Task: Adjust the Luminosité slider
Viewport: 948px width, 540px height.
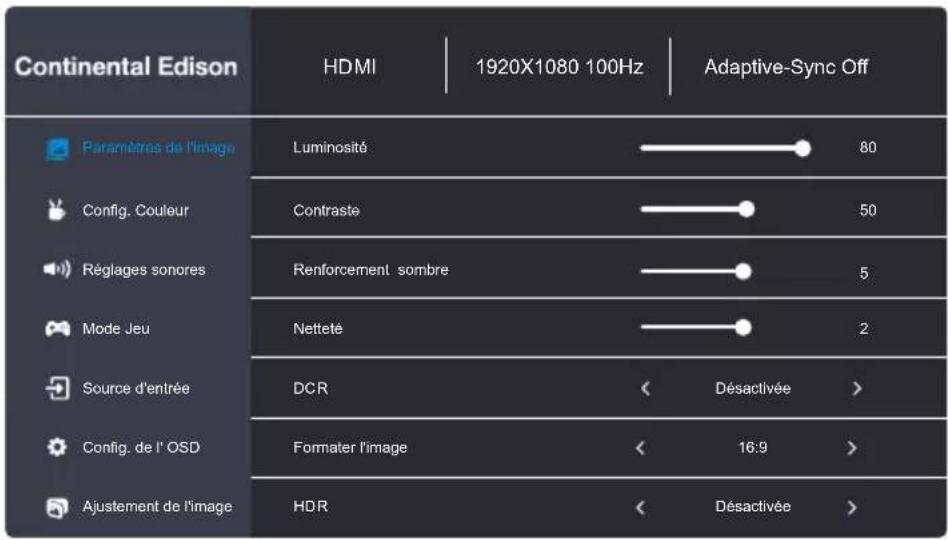Action: [726, 148]
